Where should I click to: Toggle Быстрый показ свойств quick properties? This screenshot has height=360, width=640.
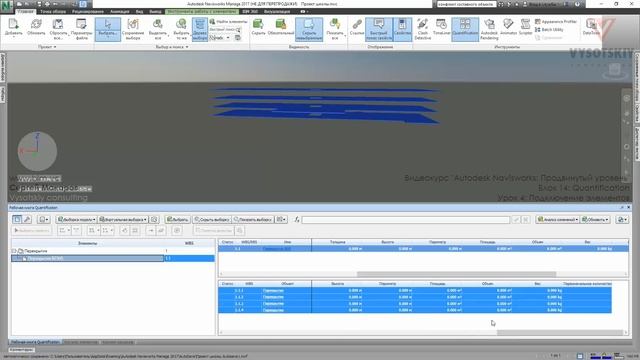[x=379, y=29]
